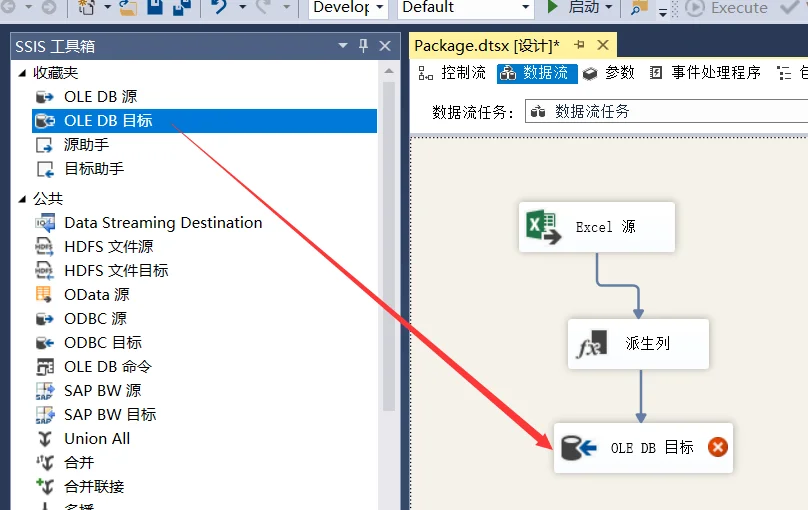Collapse the 收藏夹 toolbox group
808x510 pixels.
[x=22, y=73]
